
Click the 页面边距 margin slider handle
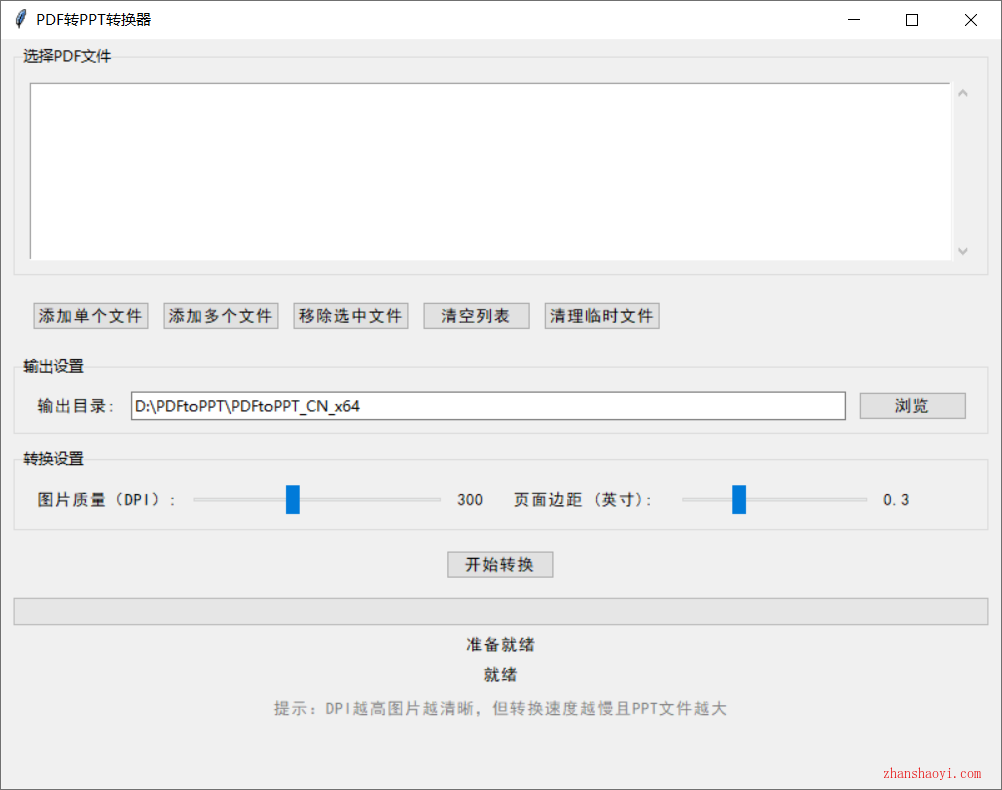[739, 499]
